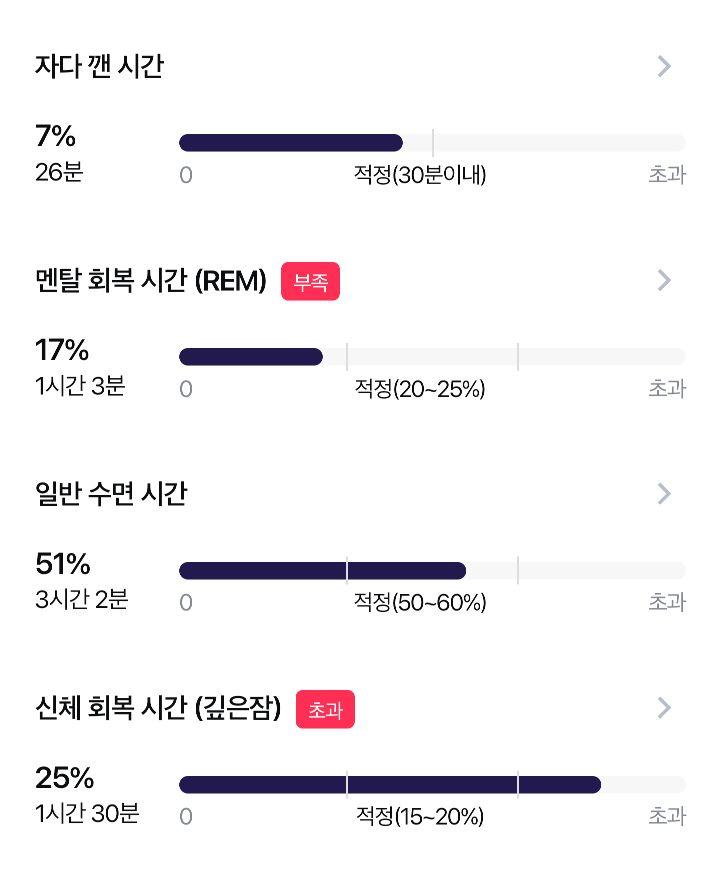Click the 적정(30분이내) range label
The width and height of the screenshot is (720, 881).
point(420,175)
